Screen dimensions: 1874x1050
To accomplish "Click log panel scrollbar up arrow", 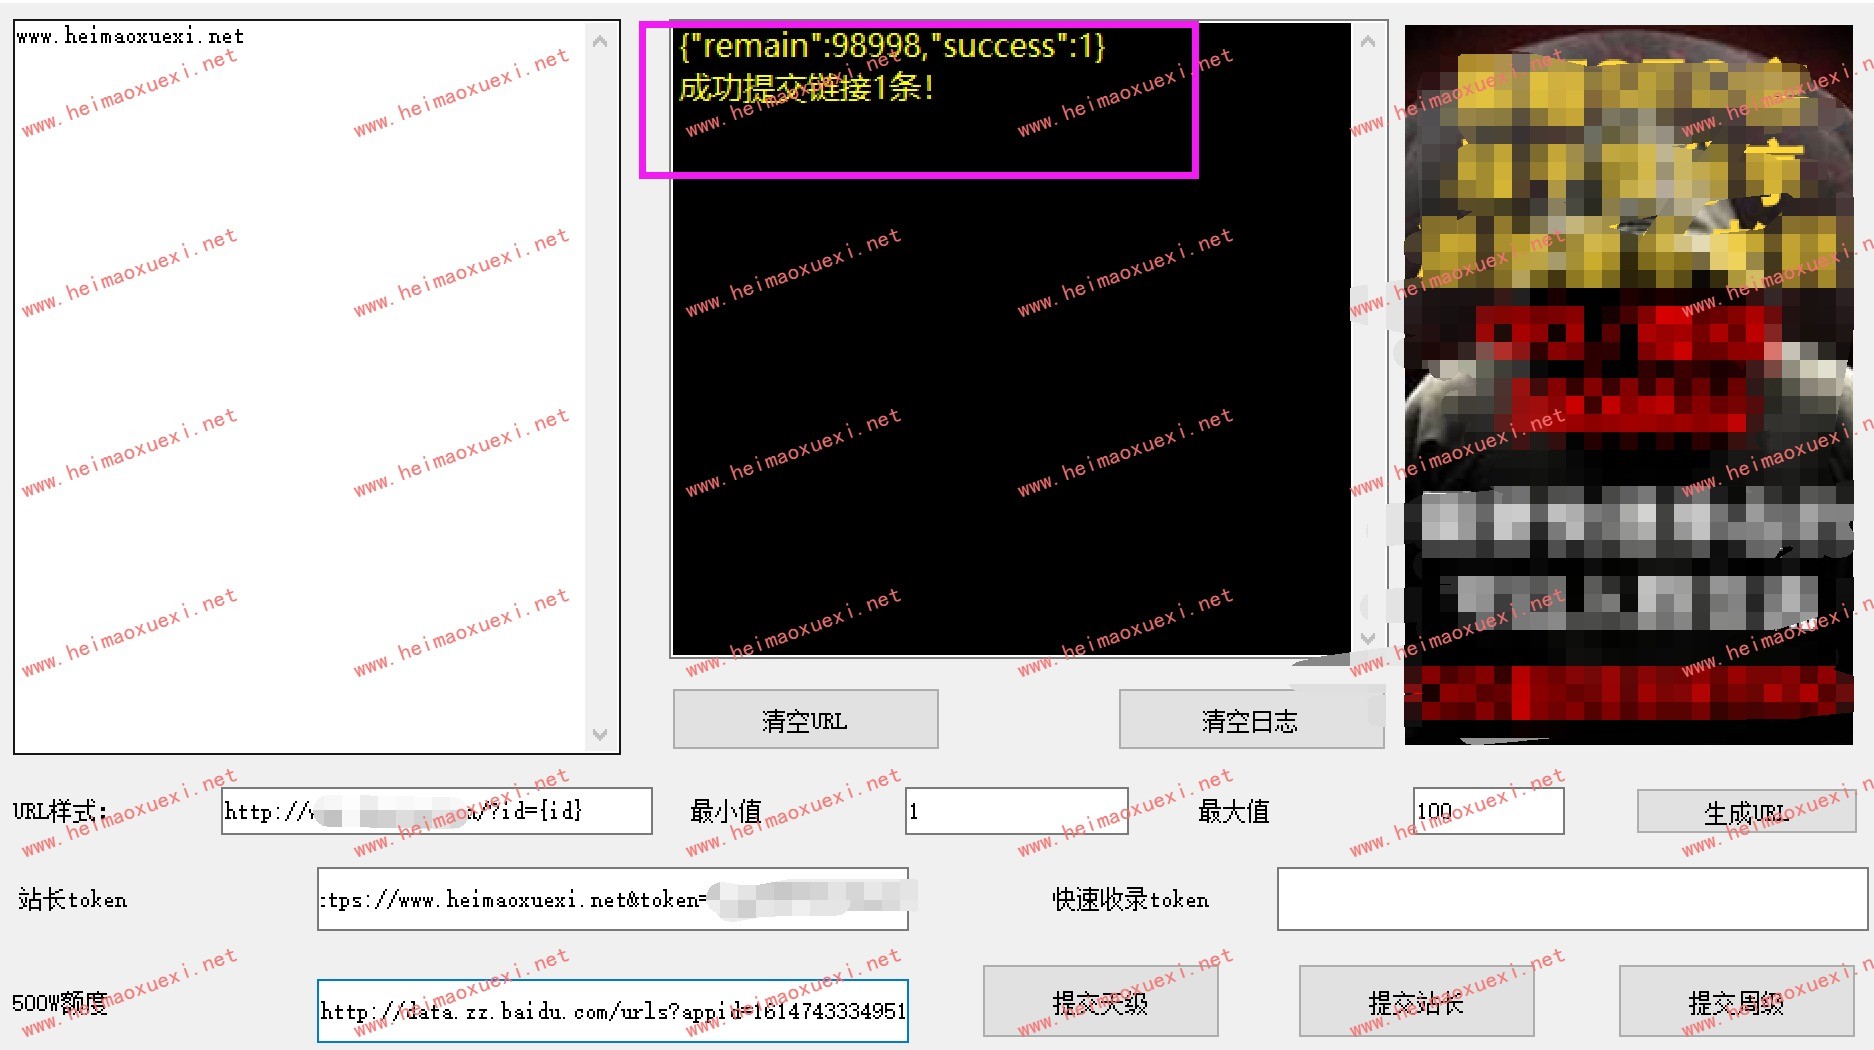I will point(1368,41).
